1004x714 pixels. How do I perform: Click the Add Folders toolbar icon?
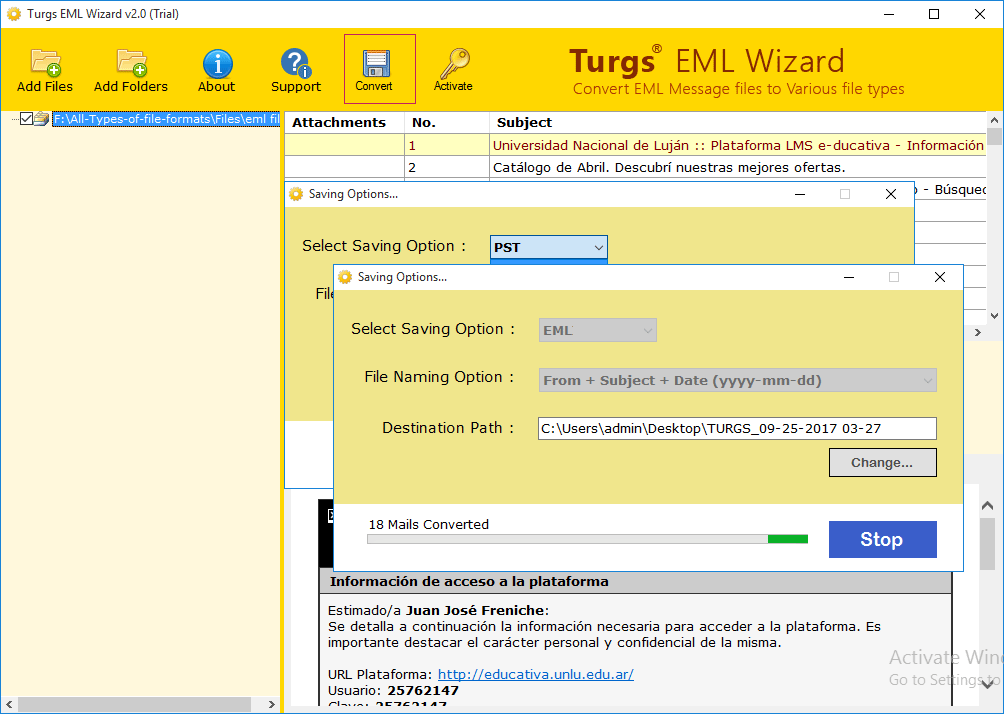(x=131, y=62)
